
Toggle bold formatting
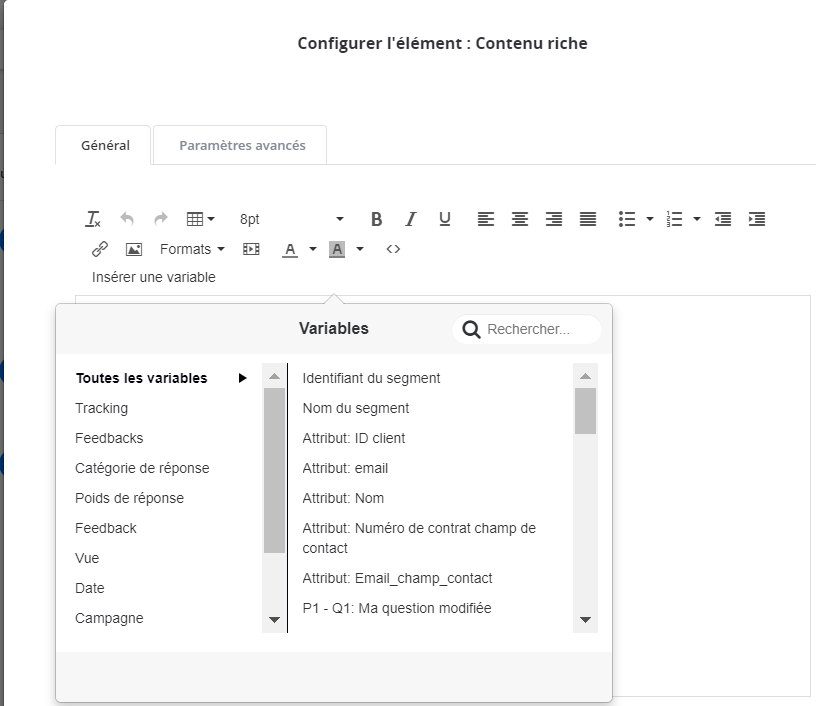click(376, 219)
